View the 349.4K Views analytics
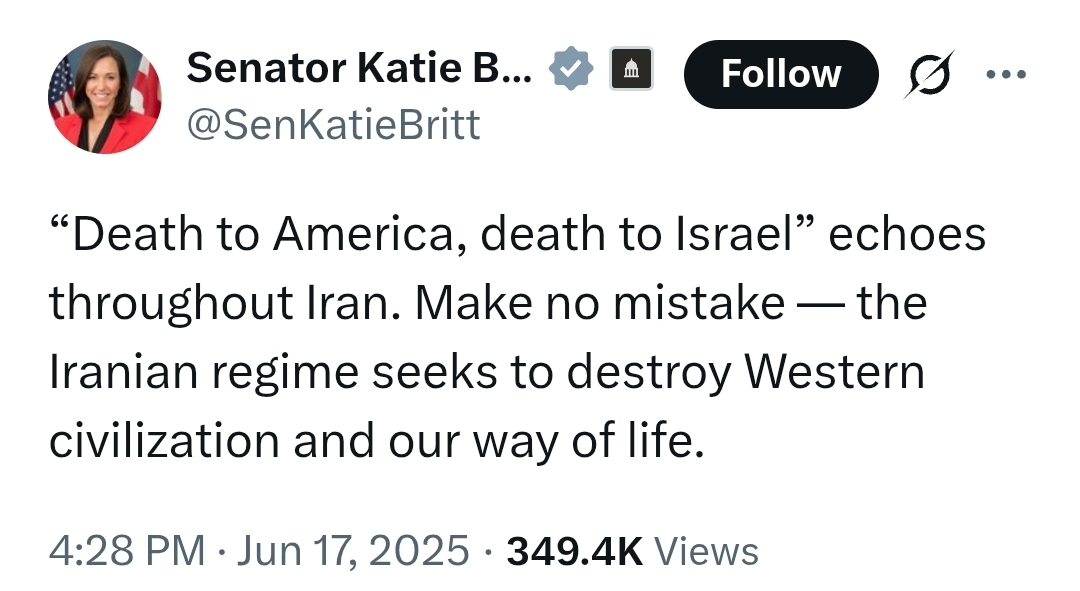The width and height of the screenshot is (1080, 591). tap(632, 551)
